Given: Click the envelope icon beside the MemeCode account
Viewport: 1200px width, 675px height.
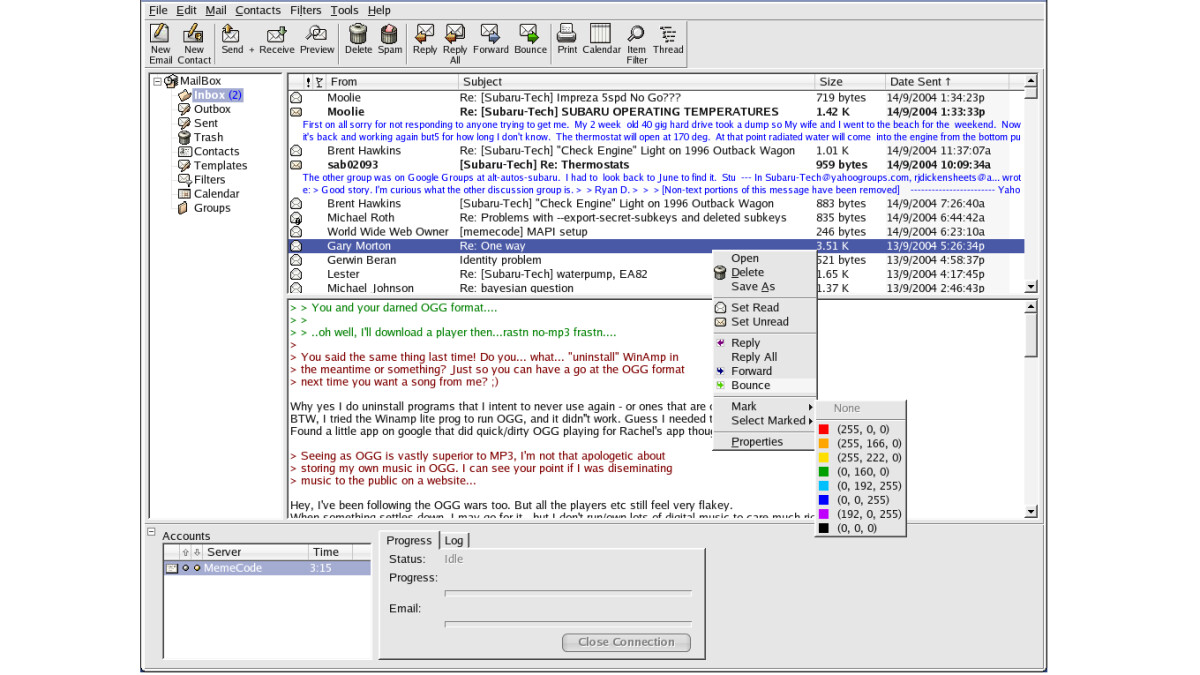Looking at the screenshot, I should (x=171, y=568).
